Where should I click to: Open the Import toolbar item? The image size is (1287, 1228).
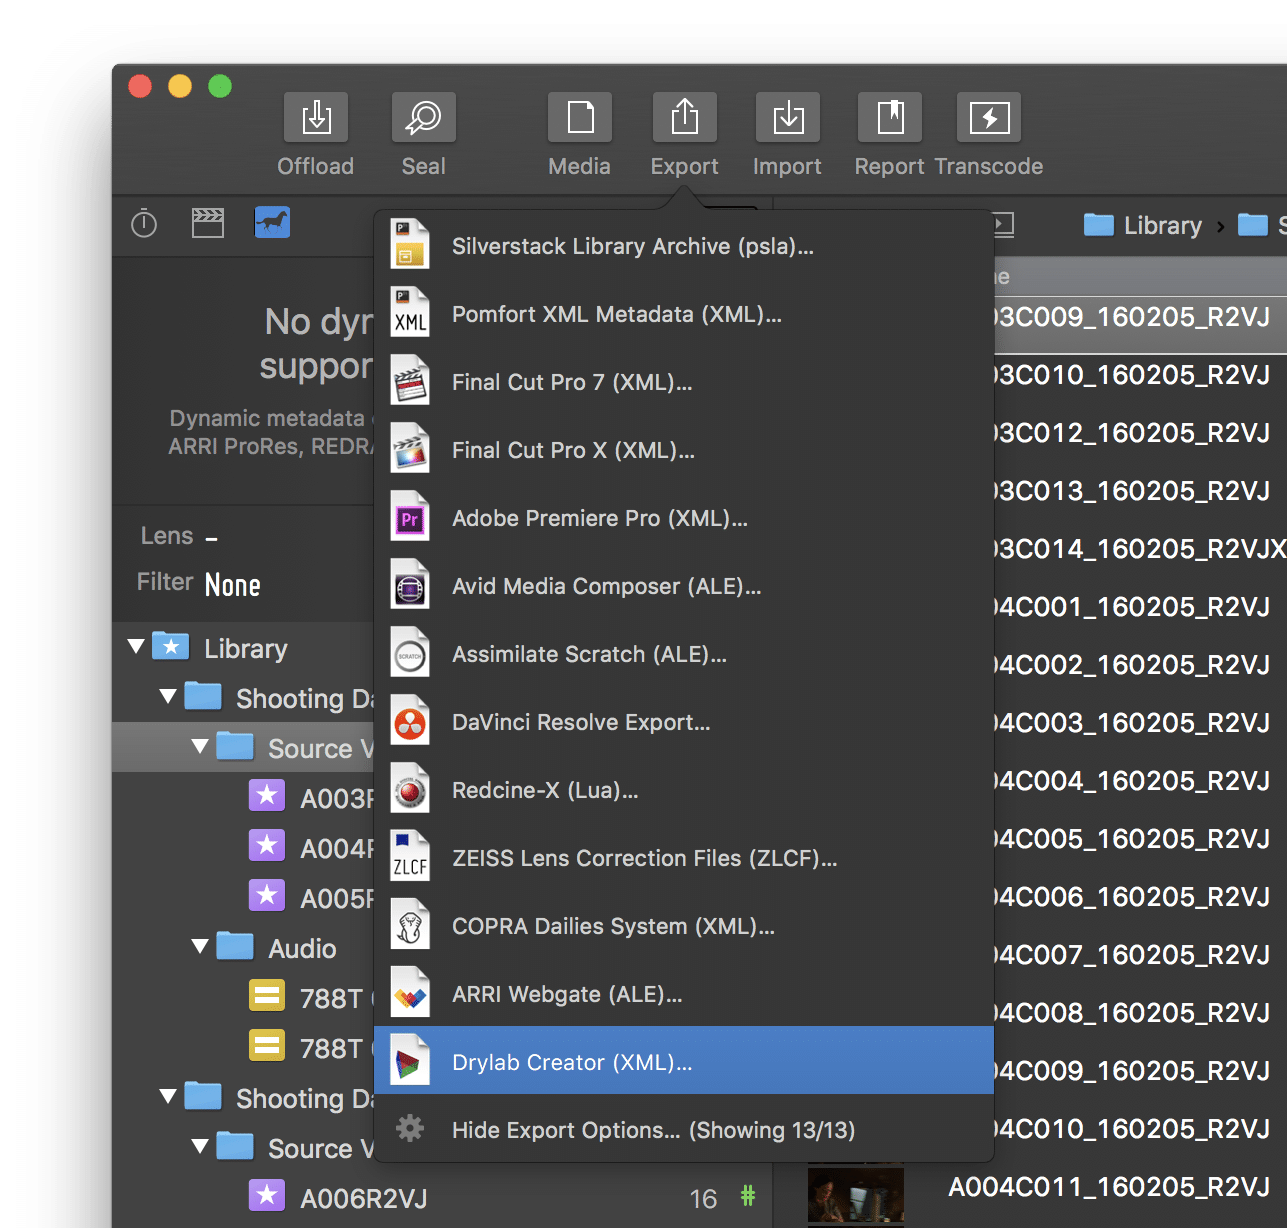(788, 118)
